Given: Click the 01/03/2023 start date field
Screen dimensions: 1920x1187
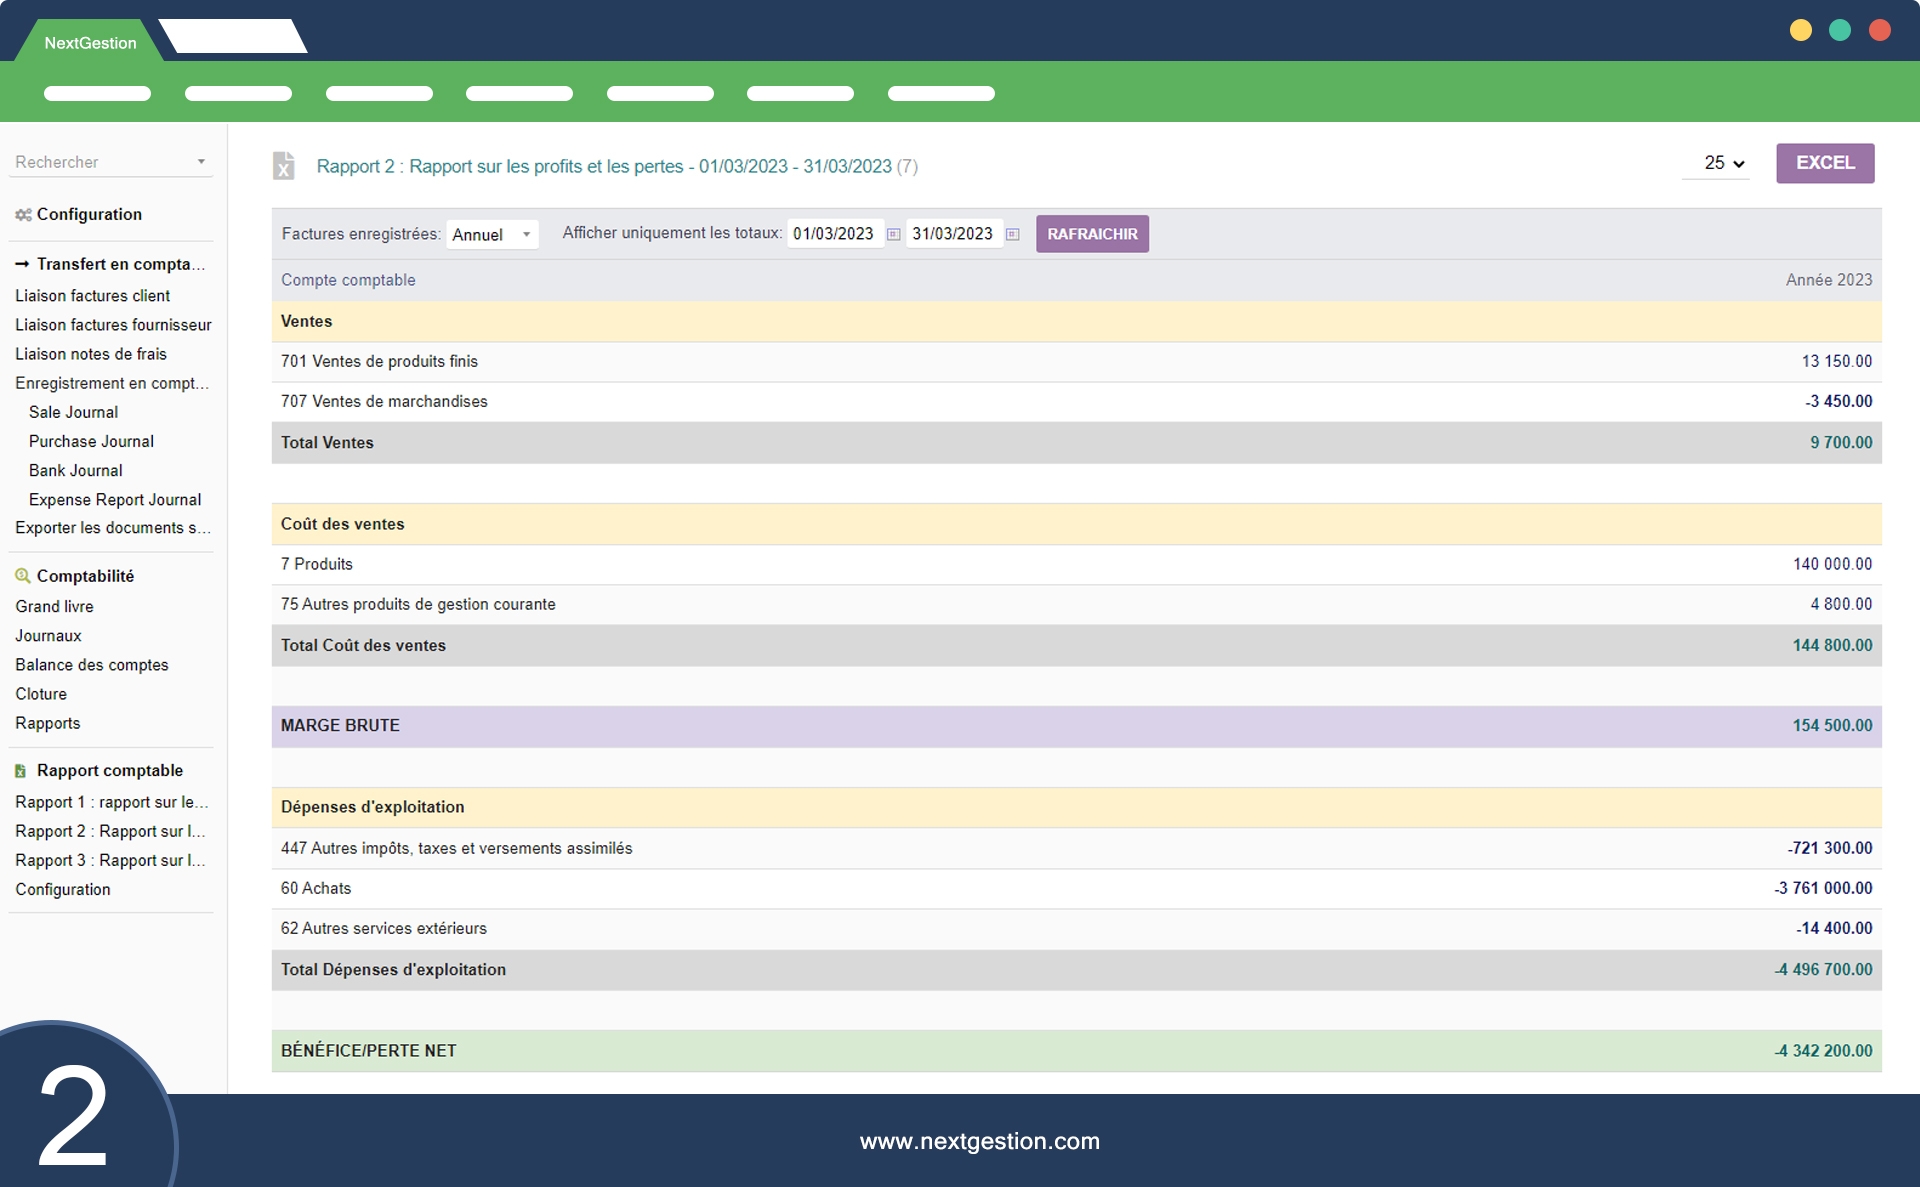Looking at the screenshot, I should pyautogui.click(x=833, y=234).
